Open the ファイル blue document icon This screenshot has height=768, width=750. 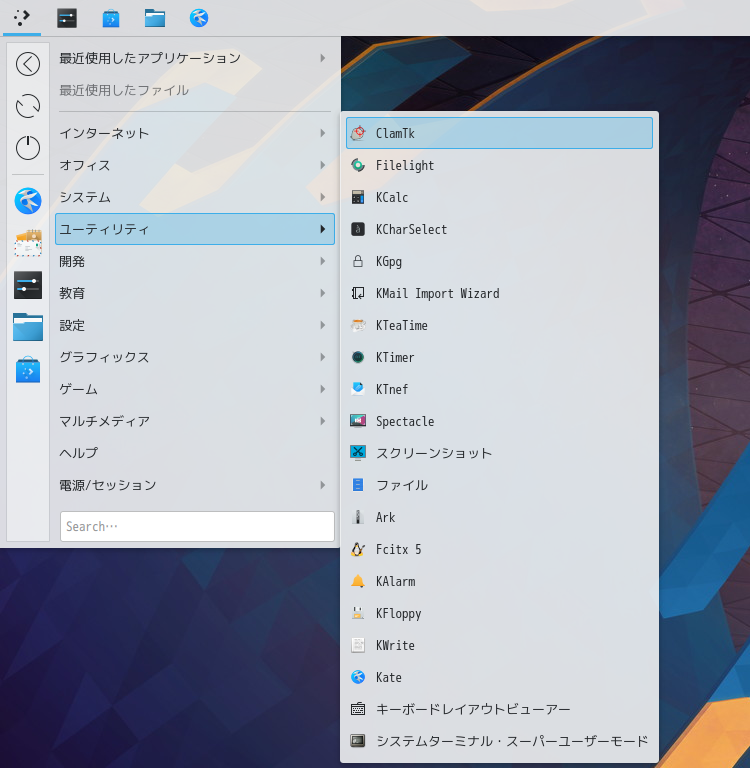(x=358, y=485)
